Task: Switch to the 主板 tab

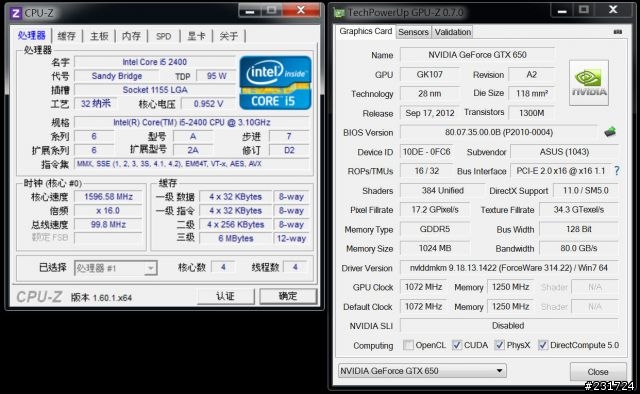Action: coord(99,36)
